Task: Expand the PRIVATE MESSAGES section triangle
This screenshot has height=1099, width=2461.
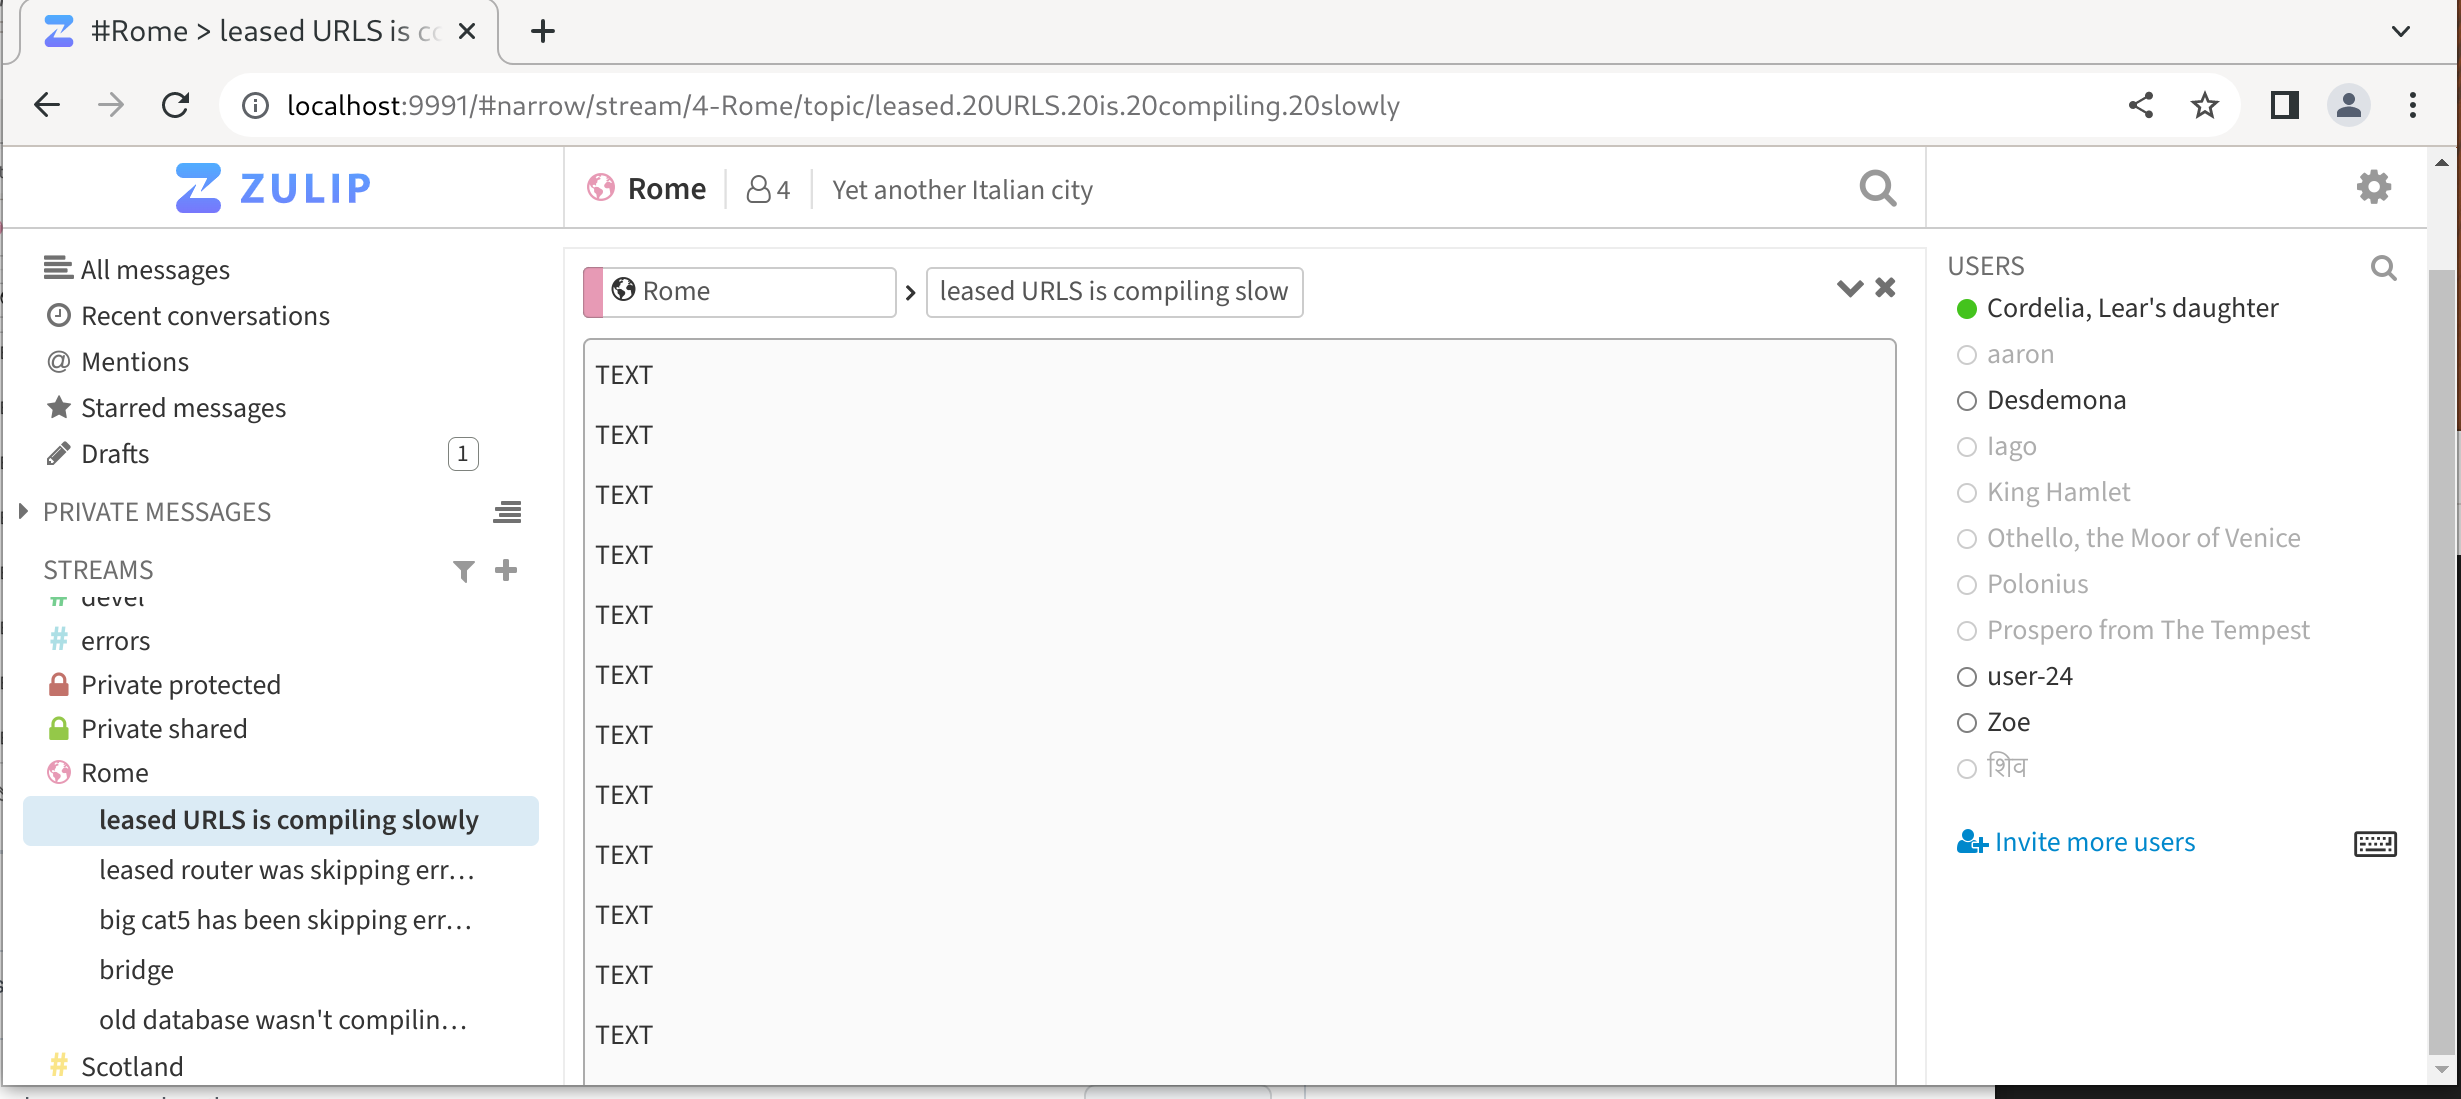Action: pos(23,511)
